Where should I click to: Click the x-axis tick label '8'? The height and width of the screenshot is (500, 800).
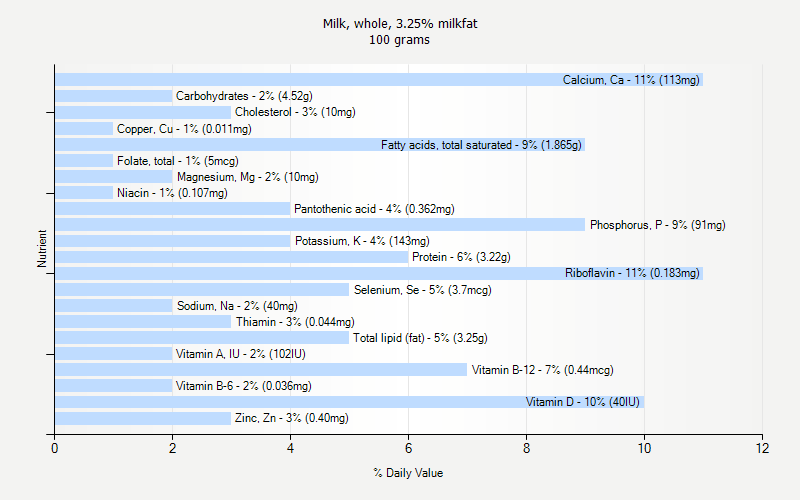tap(527, 448)
